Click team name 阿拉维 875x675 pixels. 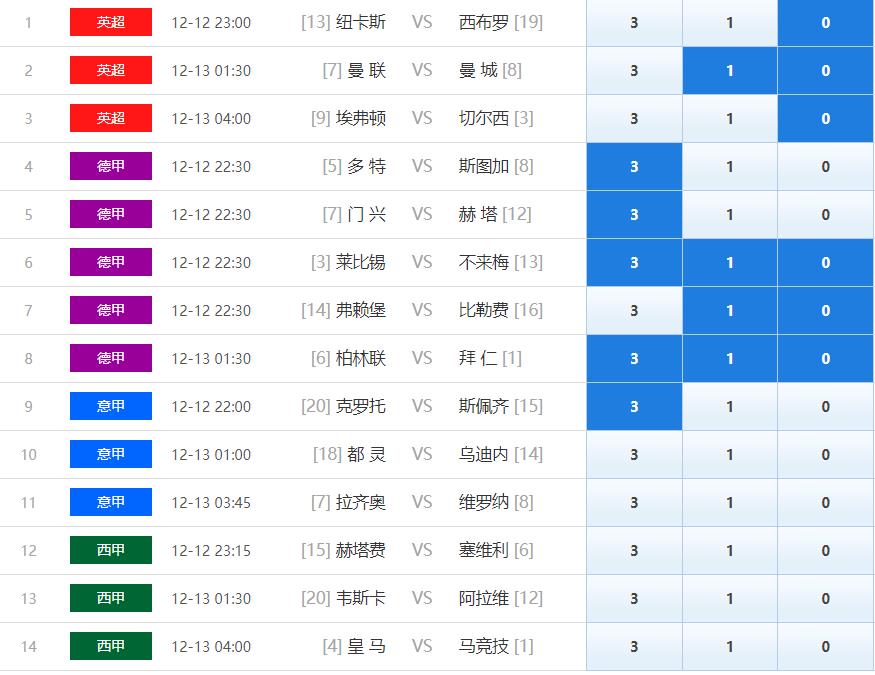coord(484,598)
